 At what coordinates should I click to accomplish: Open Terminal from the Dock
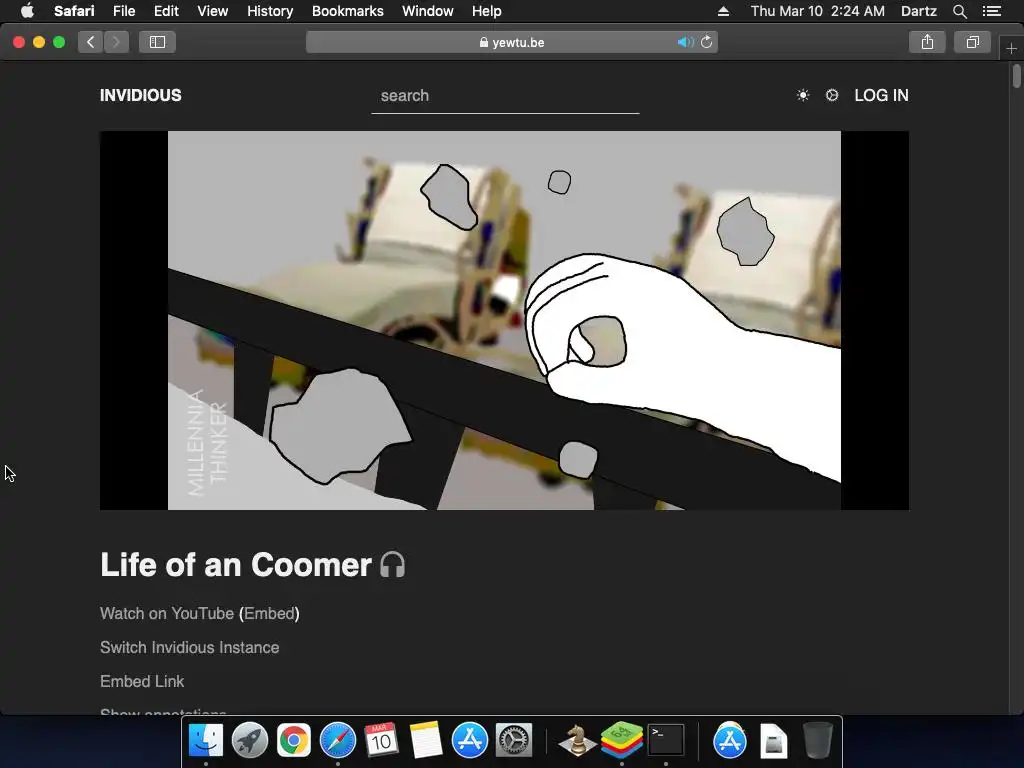pos(665,741)
